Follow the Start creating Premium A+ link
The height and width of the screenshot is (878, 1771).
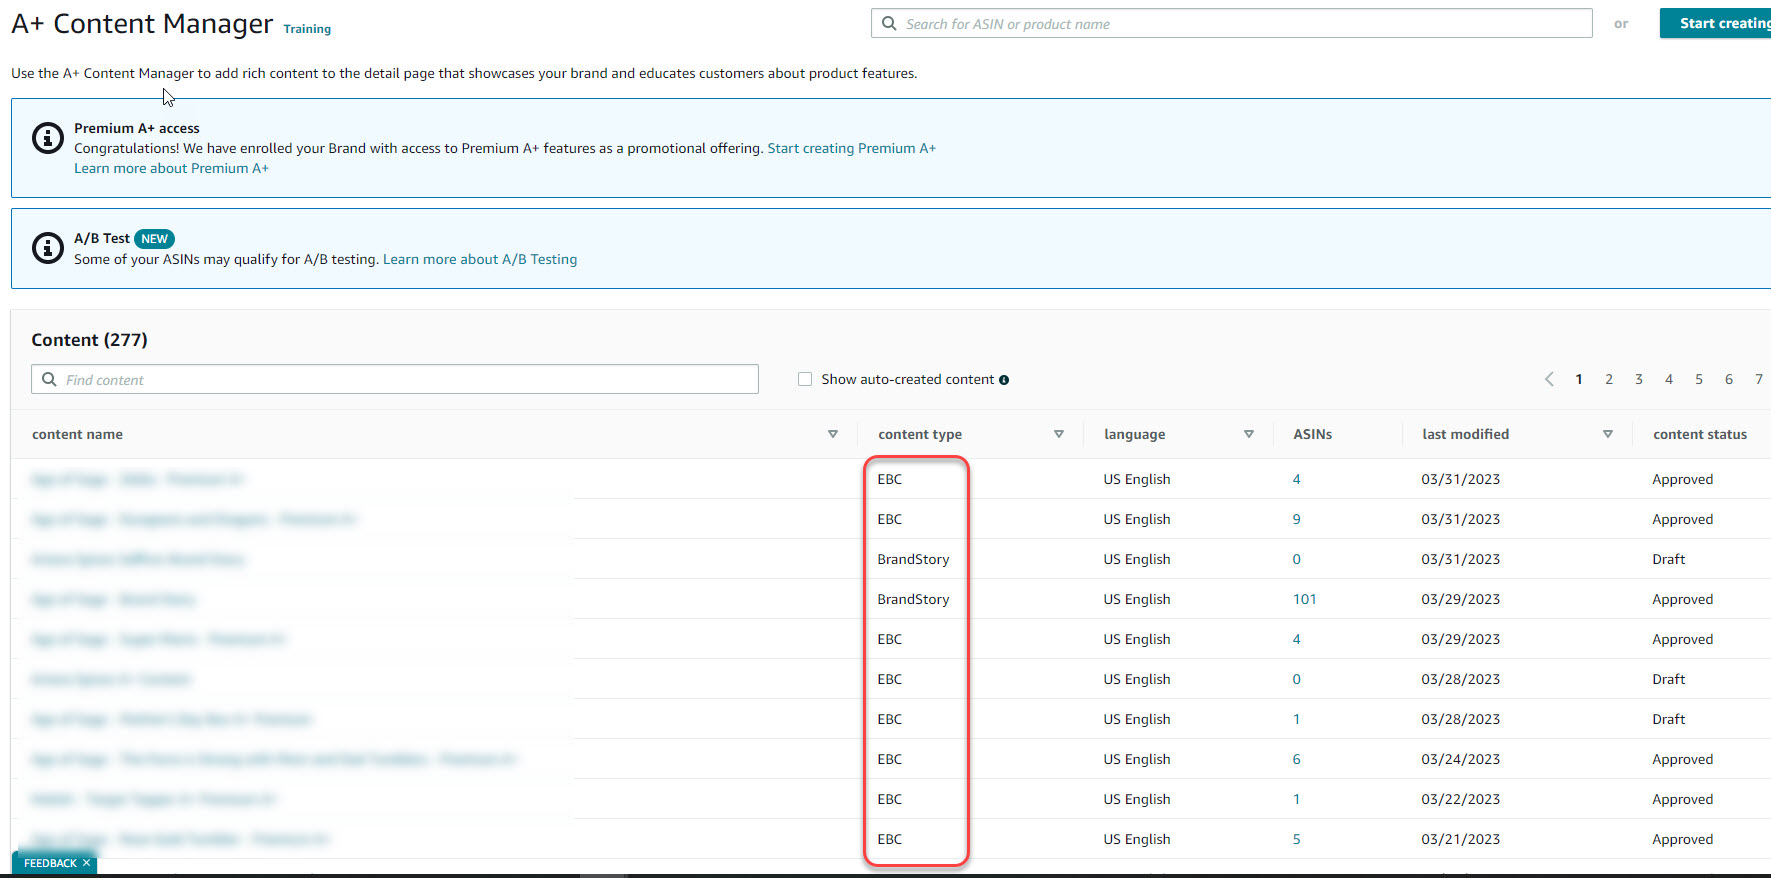tap(852, 148)
